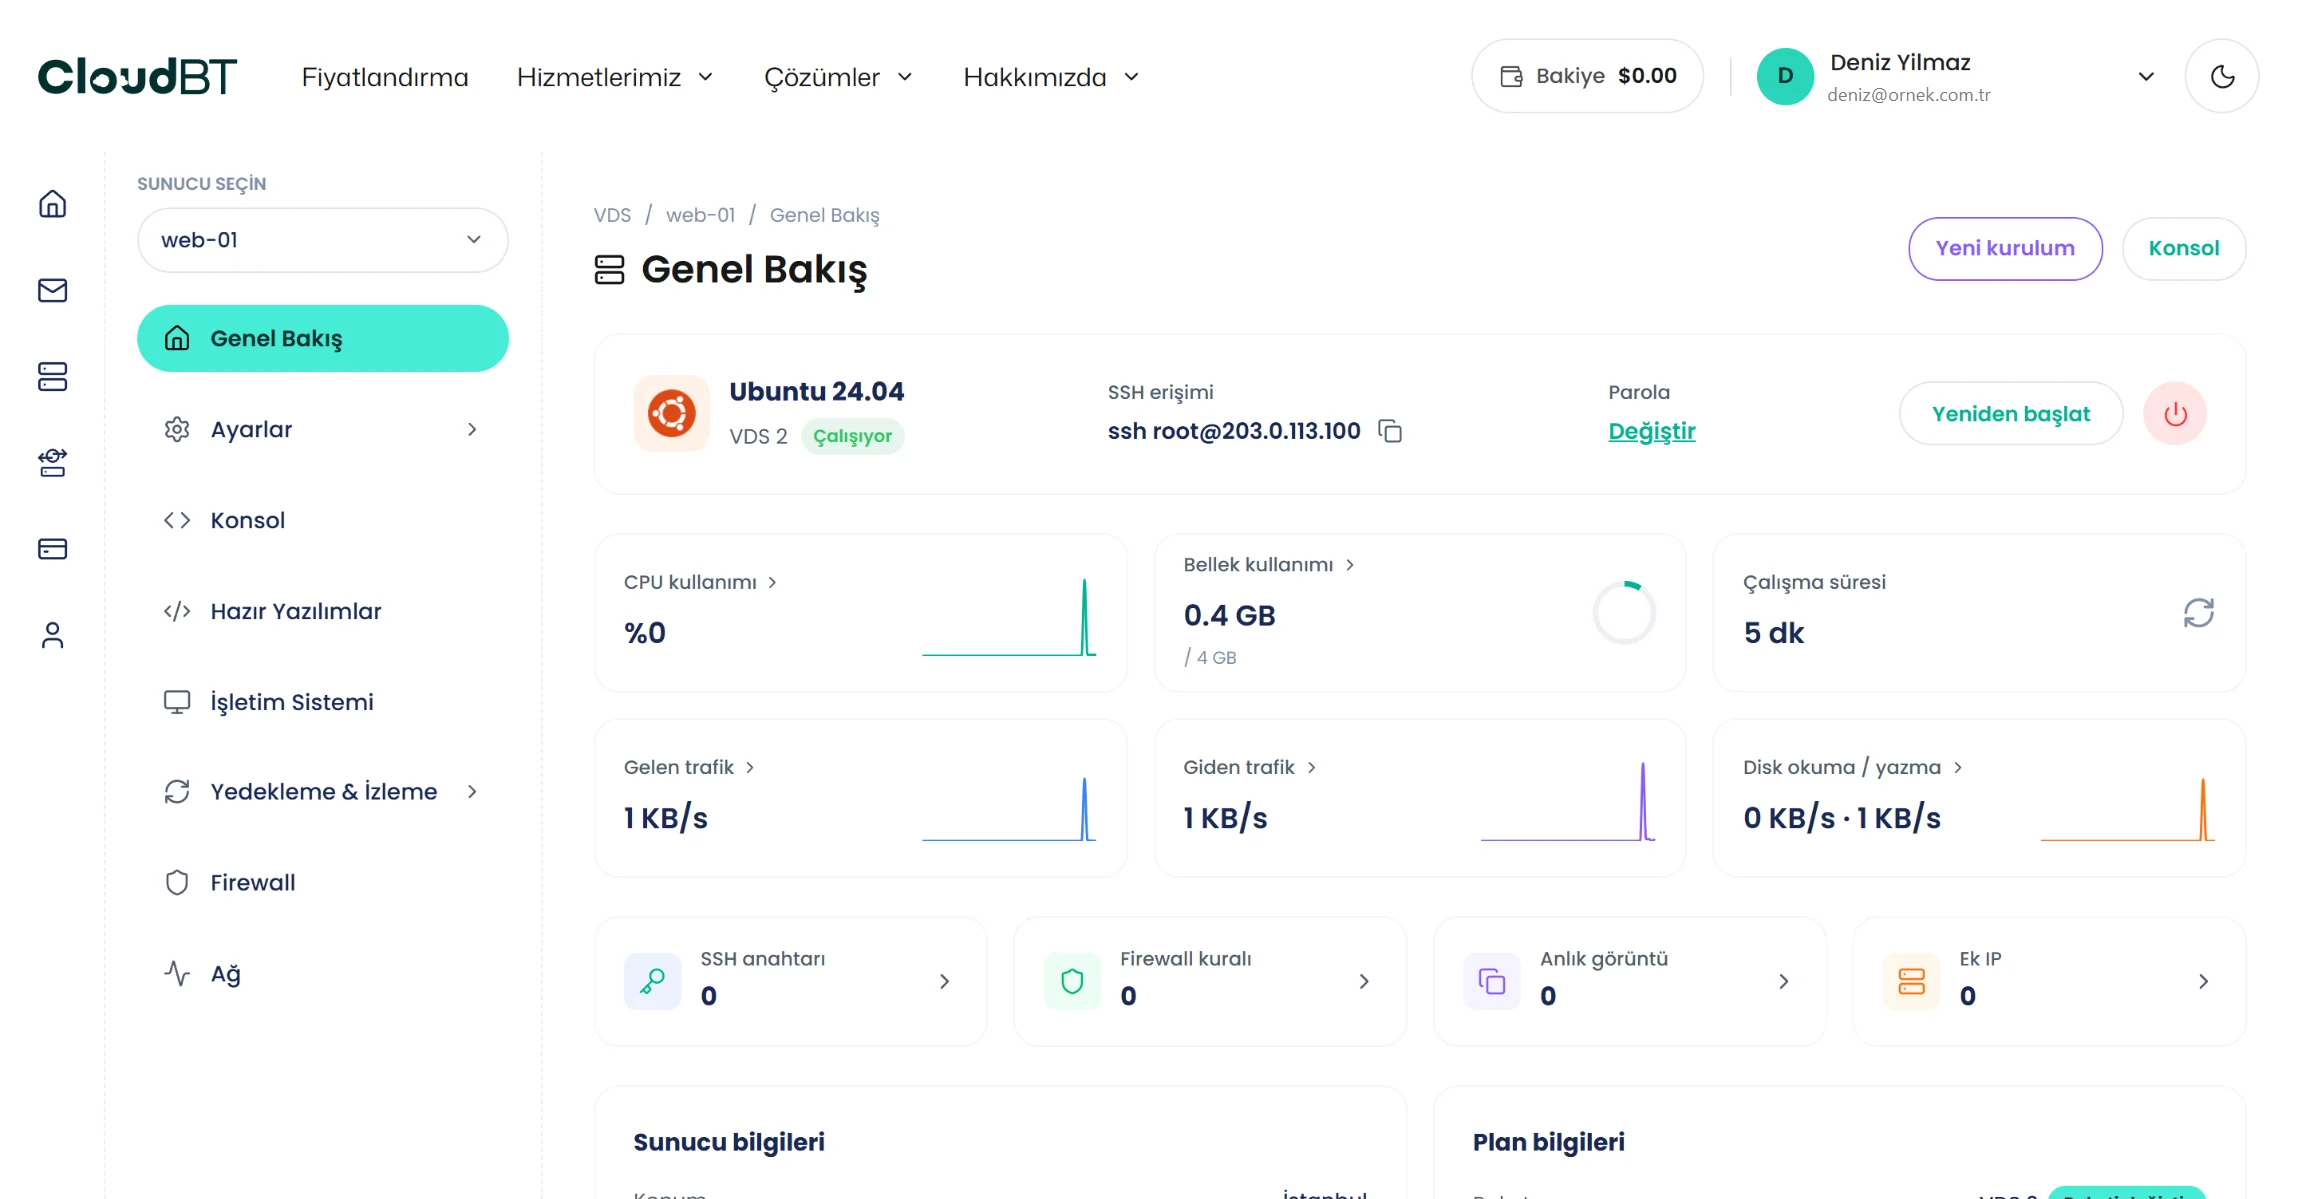
Task: Click the wallet icon beside Bakiye
Action: [x=1511, y=76]
